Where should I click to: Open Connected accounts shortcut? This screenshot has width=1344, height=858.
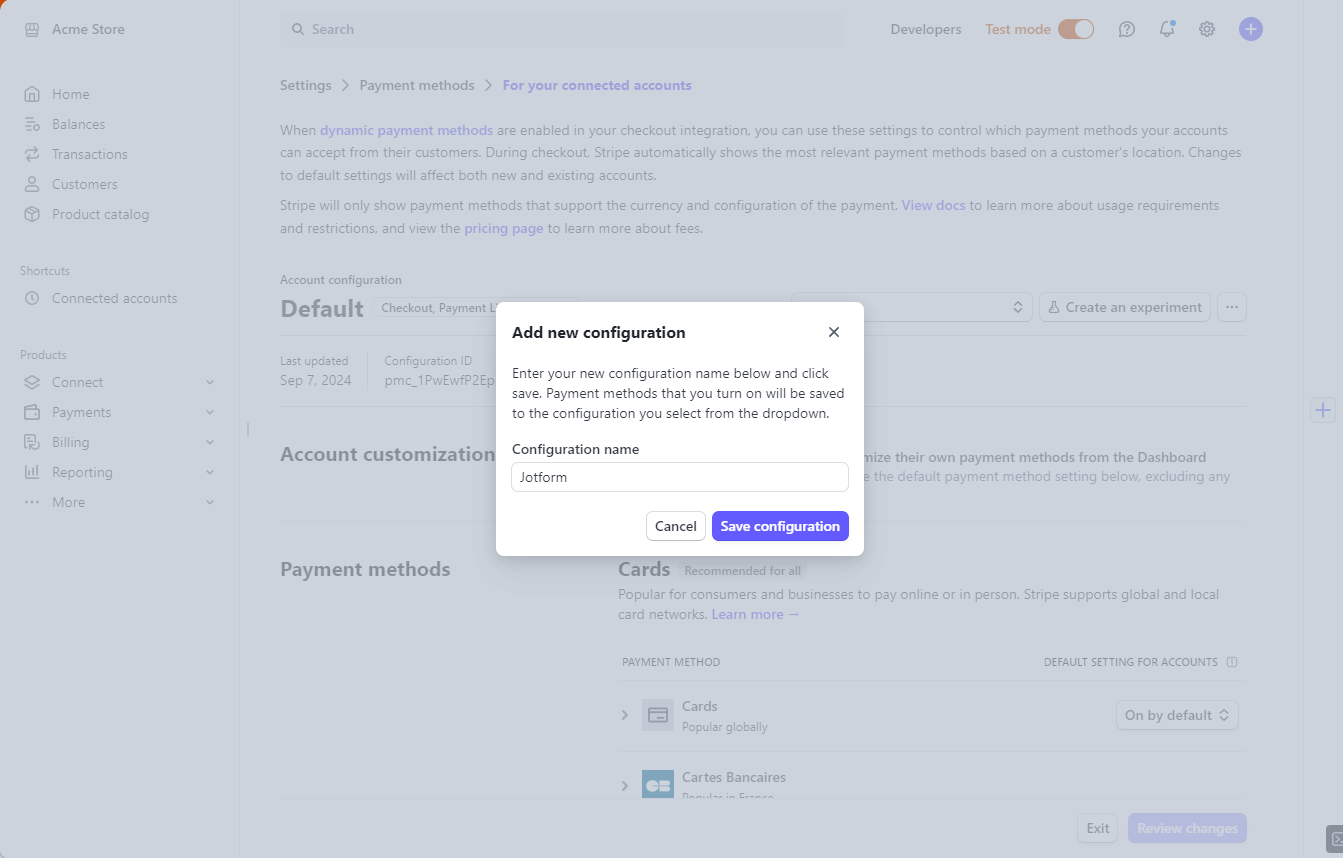114,298
